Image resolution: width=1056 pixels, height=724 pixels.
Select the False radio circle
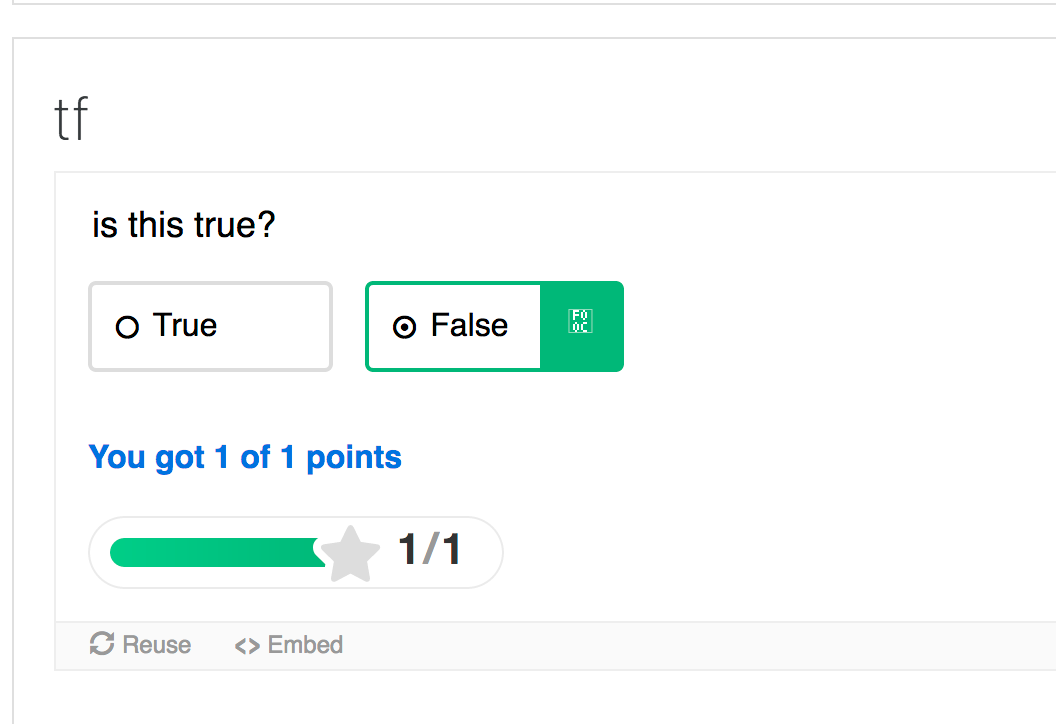click(404, 327)
